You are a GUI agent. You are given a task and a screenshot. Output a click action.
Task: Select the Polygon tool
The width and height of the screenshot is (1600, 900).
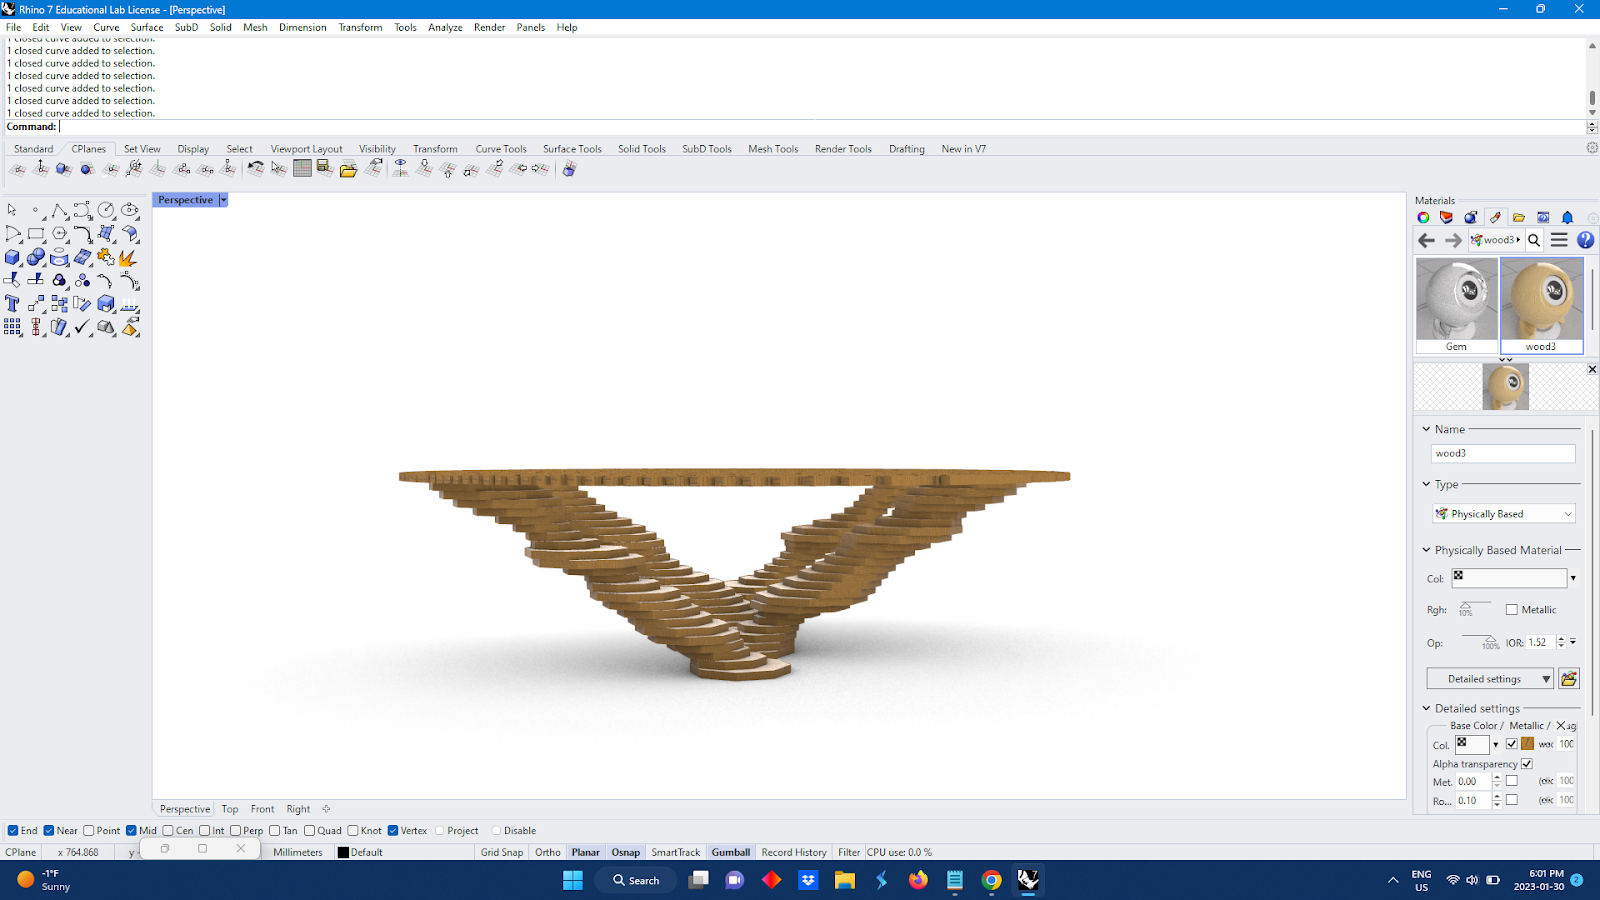tap(60, 234)
